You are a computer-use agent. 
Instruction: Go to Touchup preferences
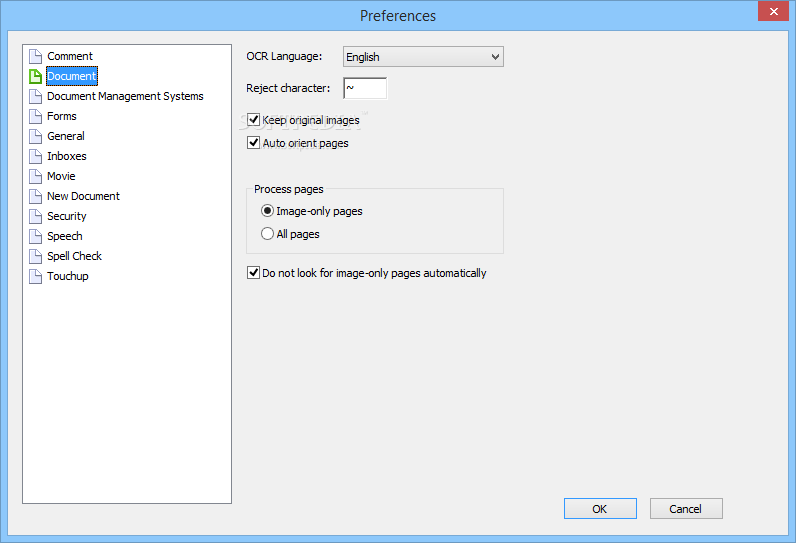[x=68, y=276]
